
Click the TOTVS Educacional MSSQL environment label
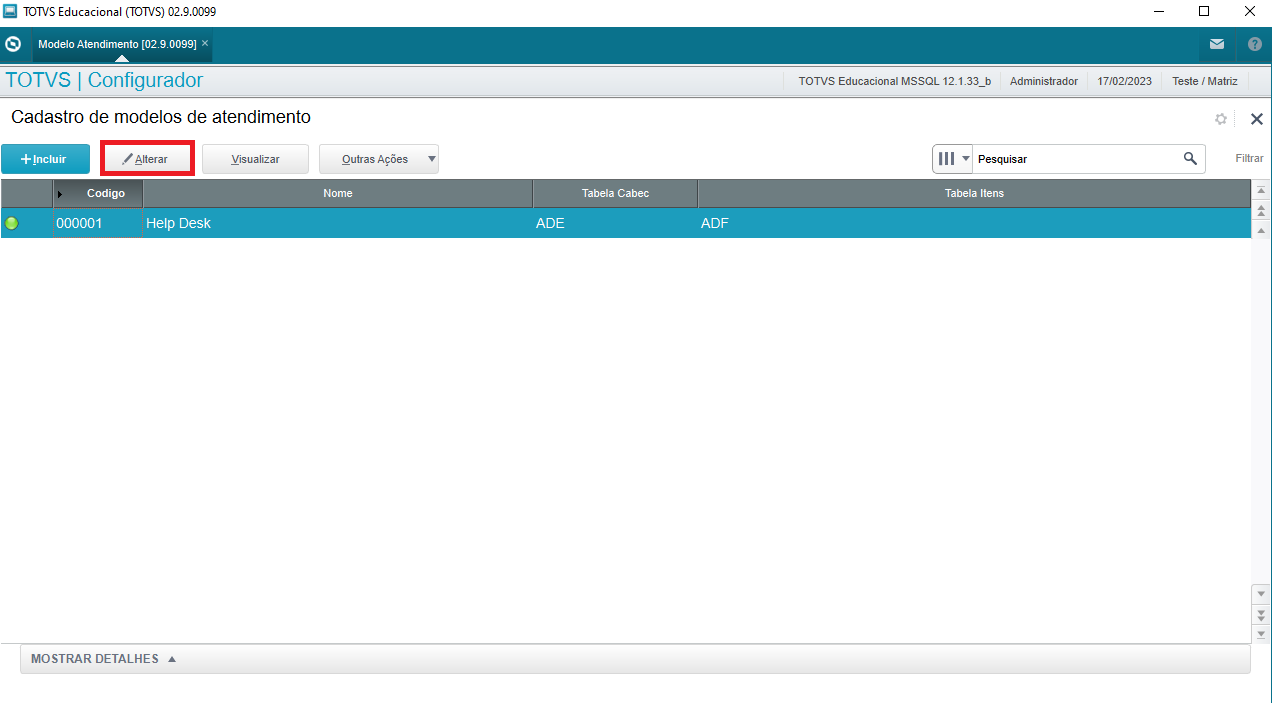894,81
